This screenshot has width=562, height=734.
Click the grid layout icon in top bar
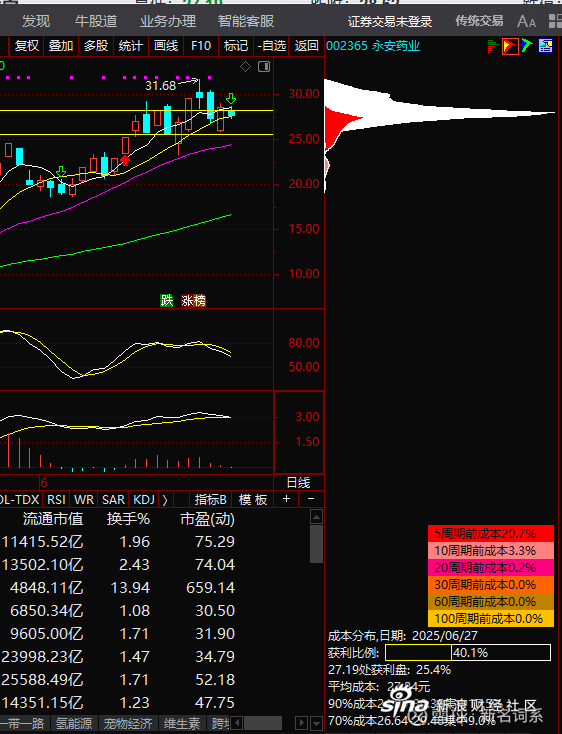[555, 21]
